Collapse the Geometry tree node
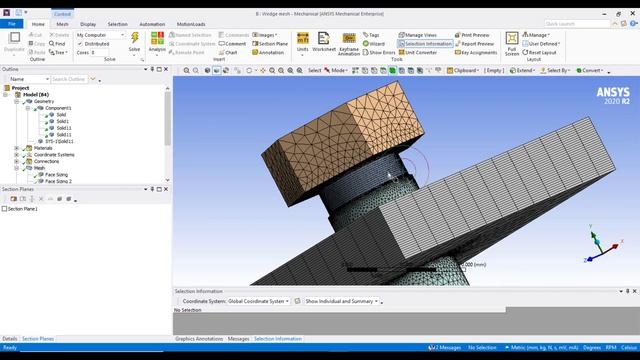640x360 pixels. pos(17,101)
